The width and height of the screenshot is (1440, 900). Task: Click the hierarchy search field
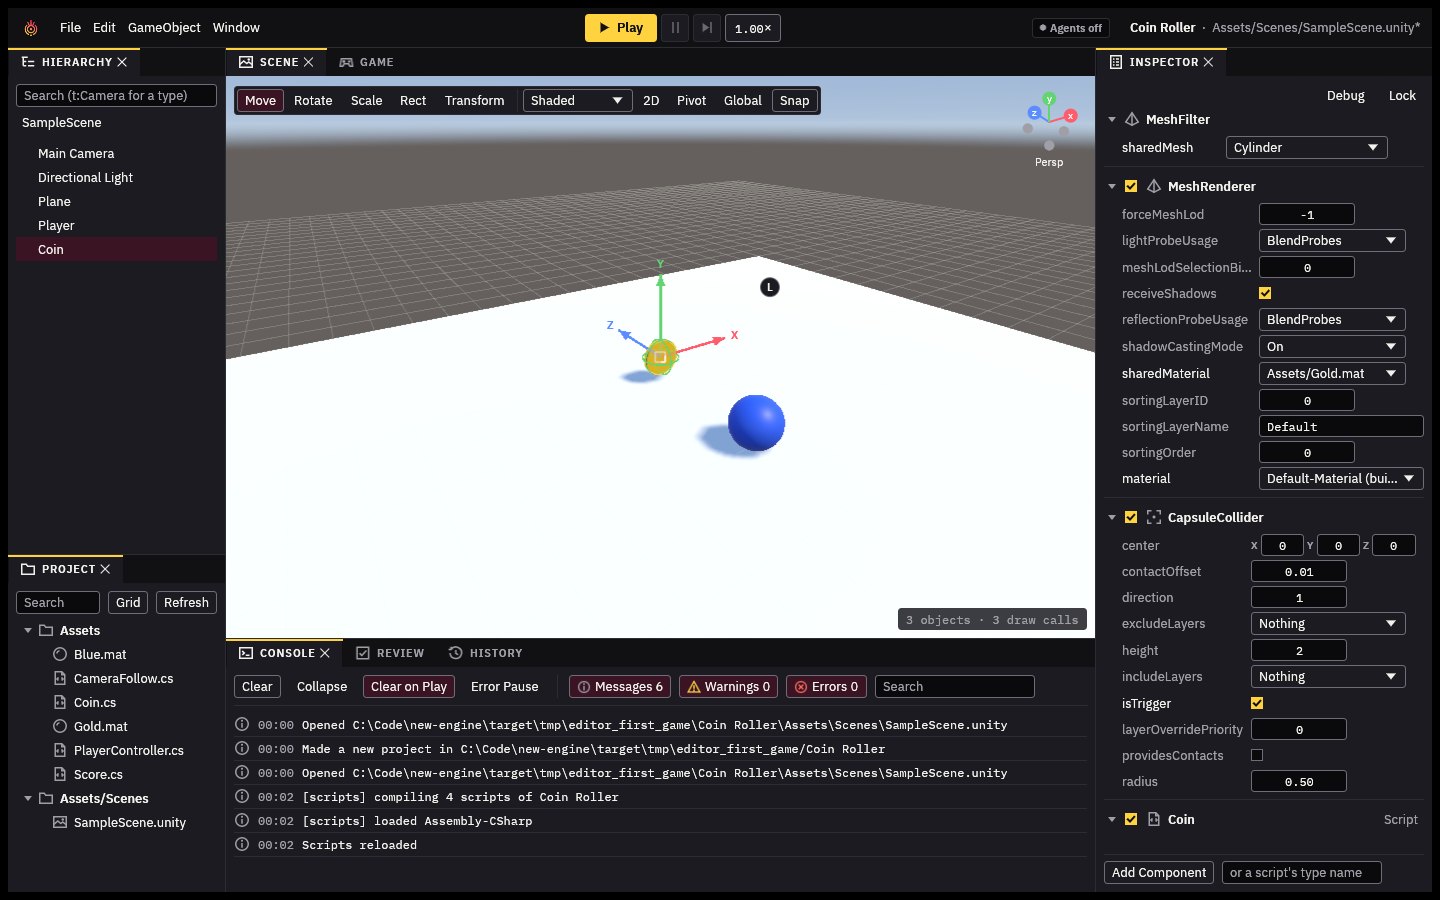click(116, 95)
